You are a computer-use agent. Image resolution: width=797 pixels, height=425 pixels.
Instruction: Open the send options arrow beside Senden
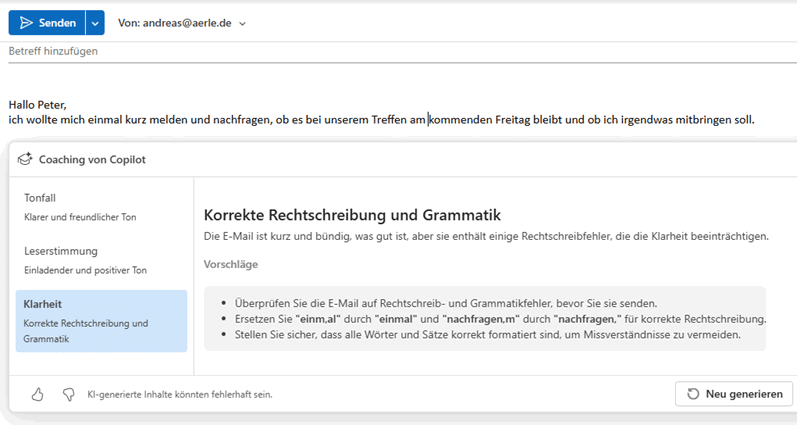click(x=95, y=22)
